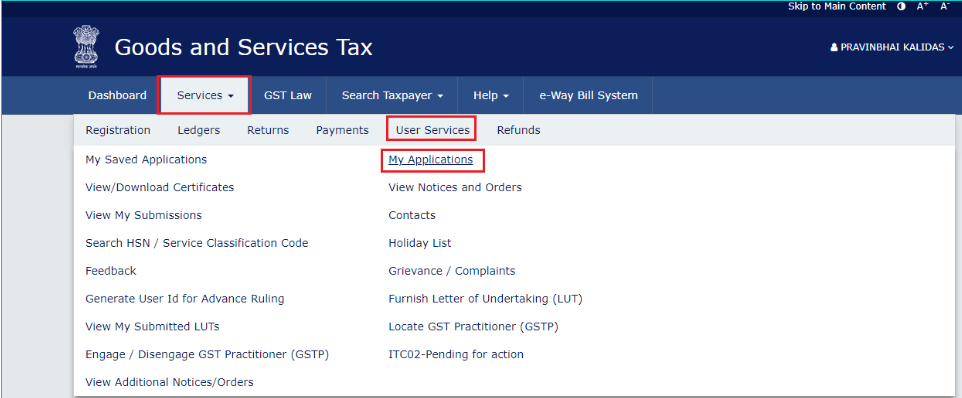962x398 pixels.
Task: Select the Ledgers submenu tab
Action: coord(199,130)
